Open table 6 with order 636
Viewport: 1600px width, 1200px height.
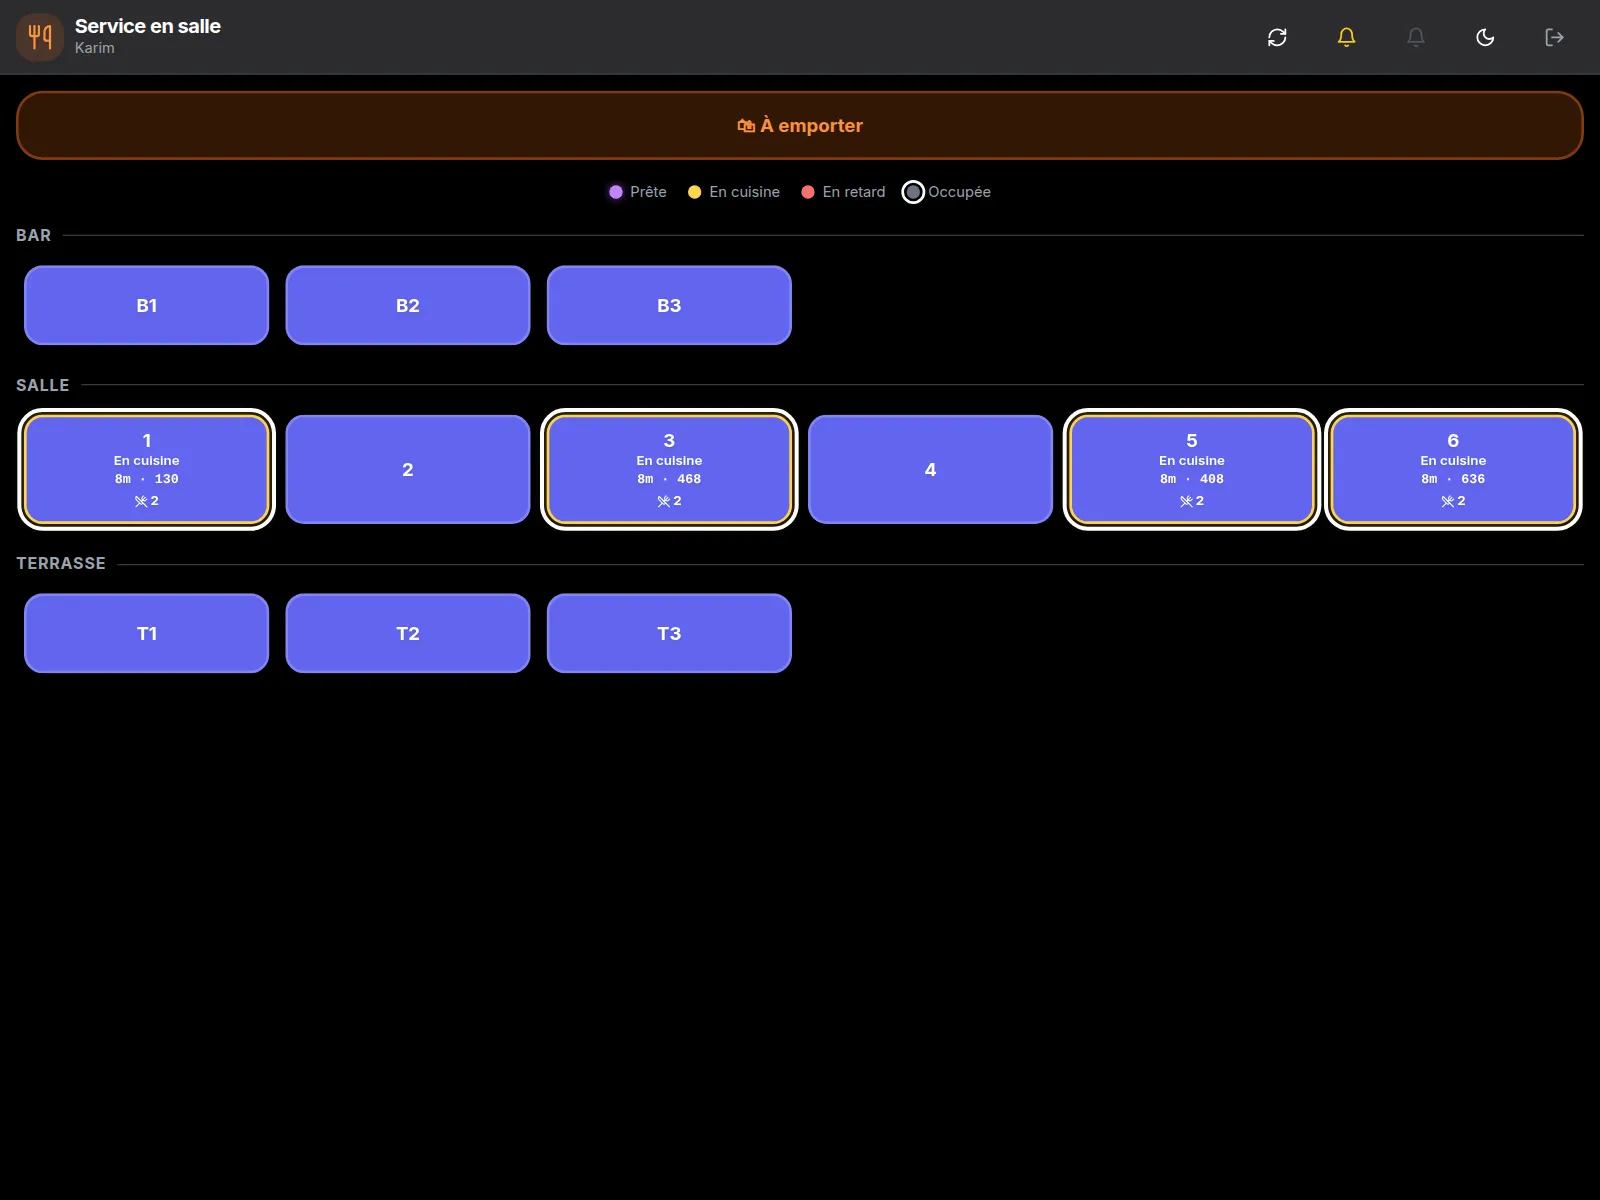tap(1453, 469)
